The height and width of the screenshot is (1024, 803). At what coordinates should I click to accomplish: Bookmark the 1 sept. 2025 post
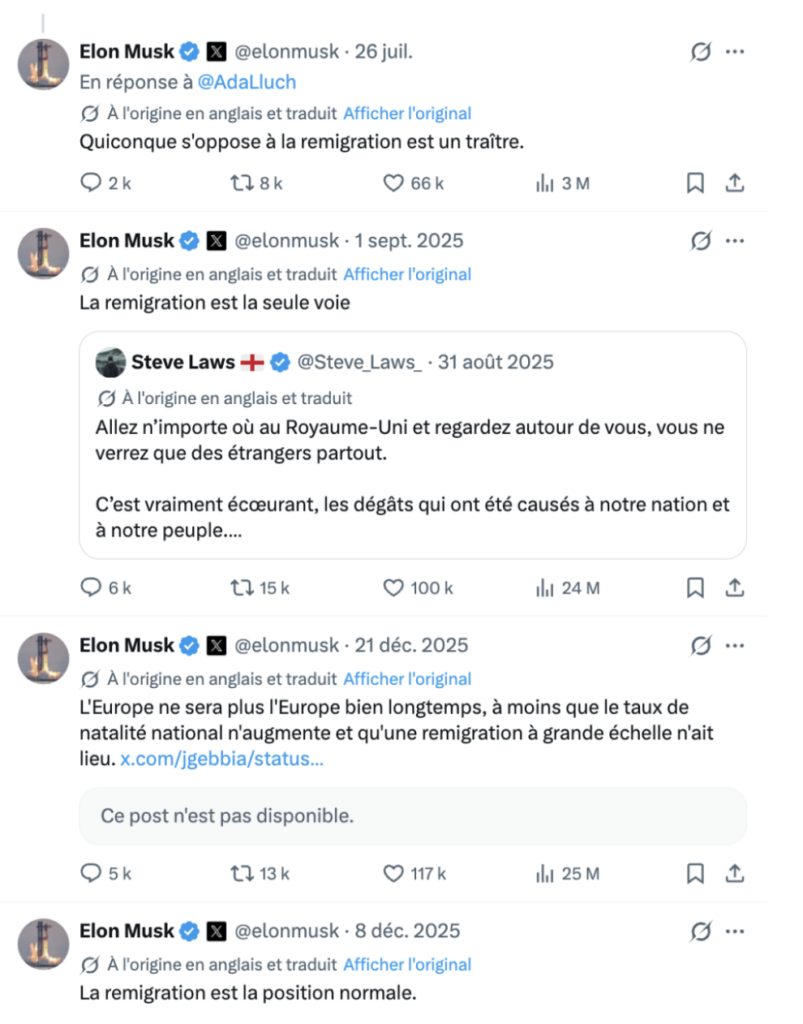695,588
